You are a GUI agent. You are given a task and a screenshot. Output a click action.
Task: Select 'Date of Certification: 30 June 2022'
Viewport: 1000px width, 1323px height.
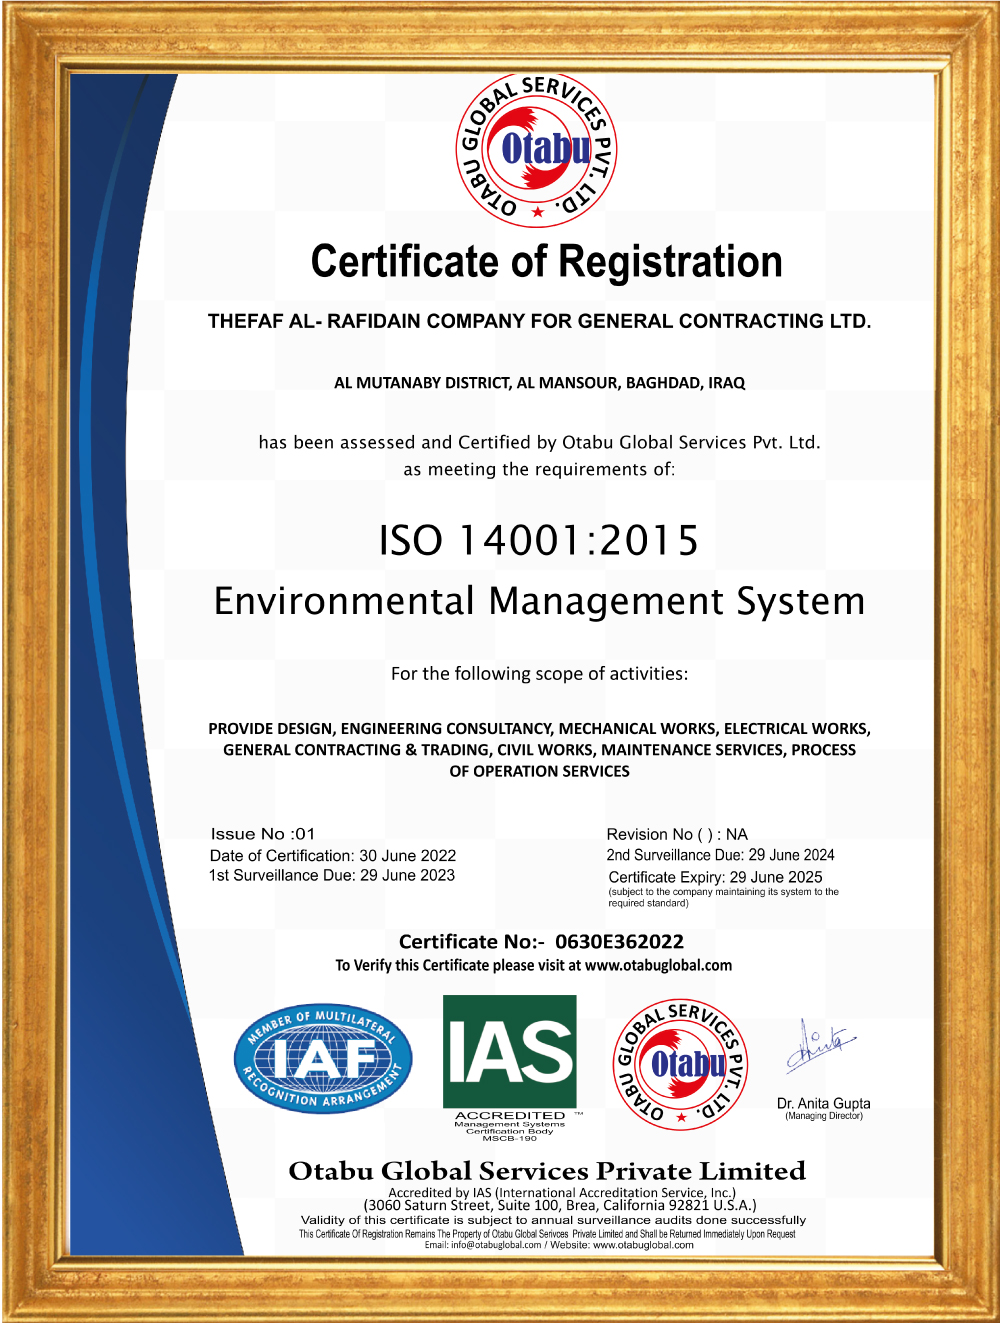pyautogui.click(x=333, y=856)
